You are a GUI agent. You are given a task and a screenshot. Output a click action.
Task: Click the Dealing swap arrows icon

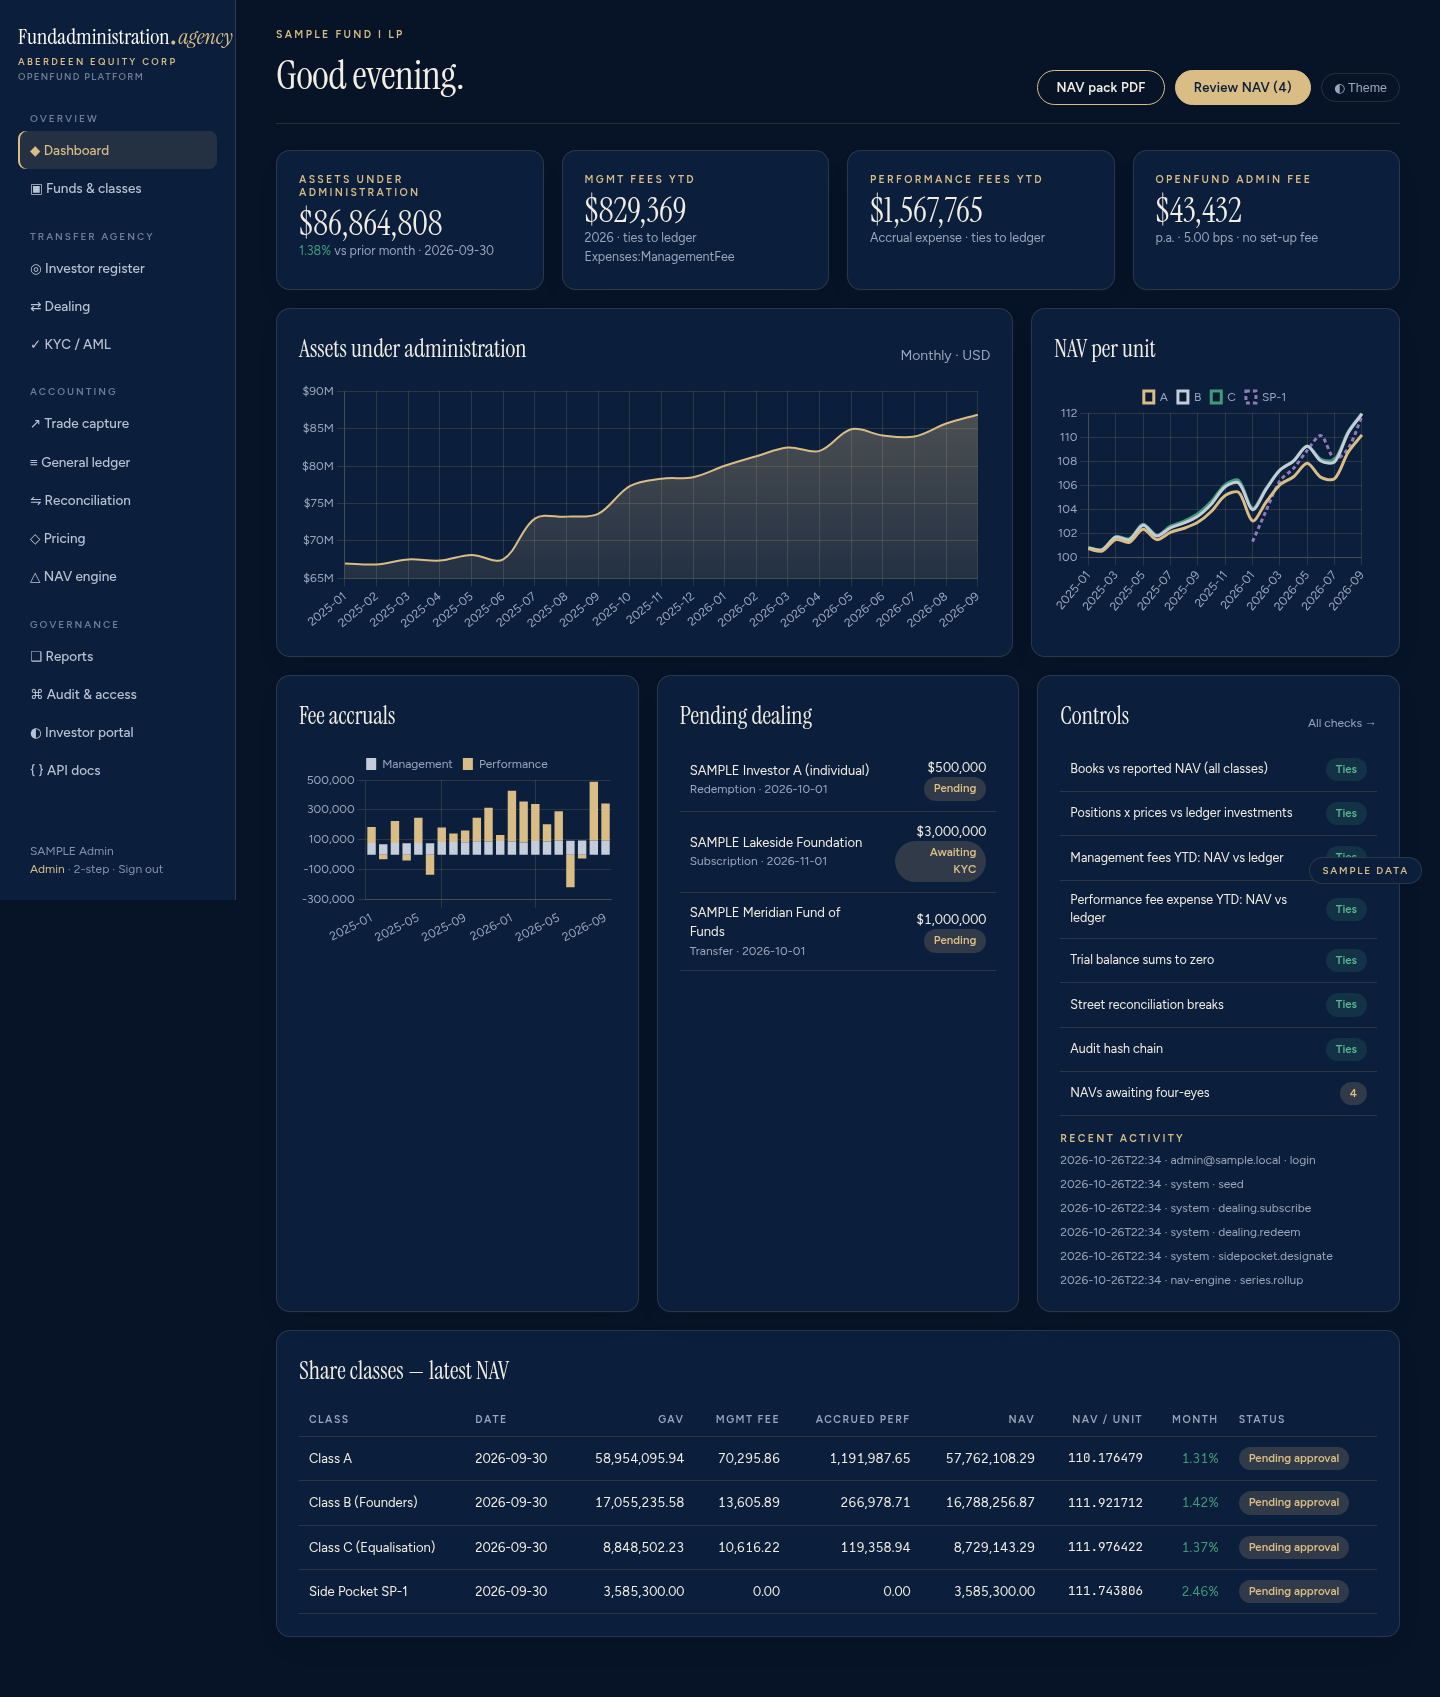[x=36, y=306]
